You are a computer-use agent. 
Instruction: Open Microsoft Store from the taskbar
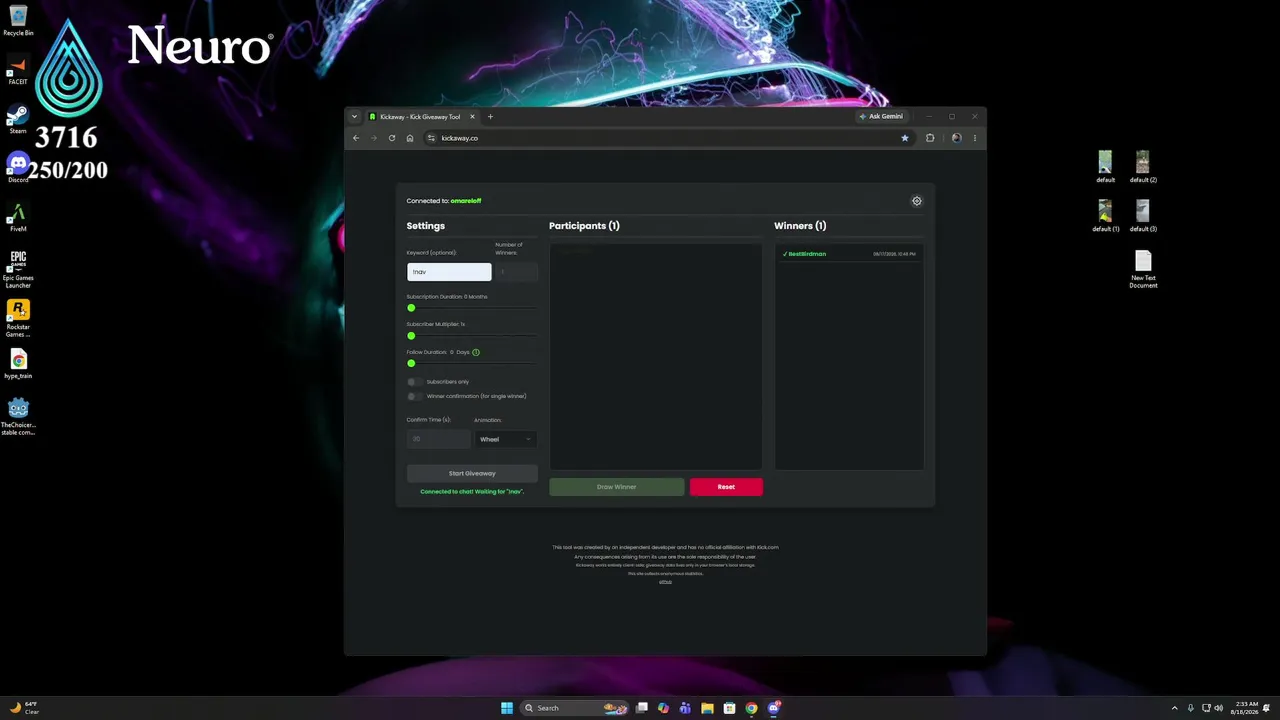(x=729, y=708)
